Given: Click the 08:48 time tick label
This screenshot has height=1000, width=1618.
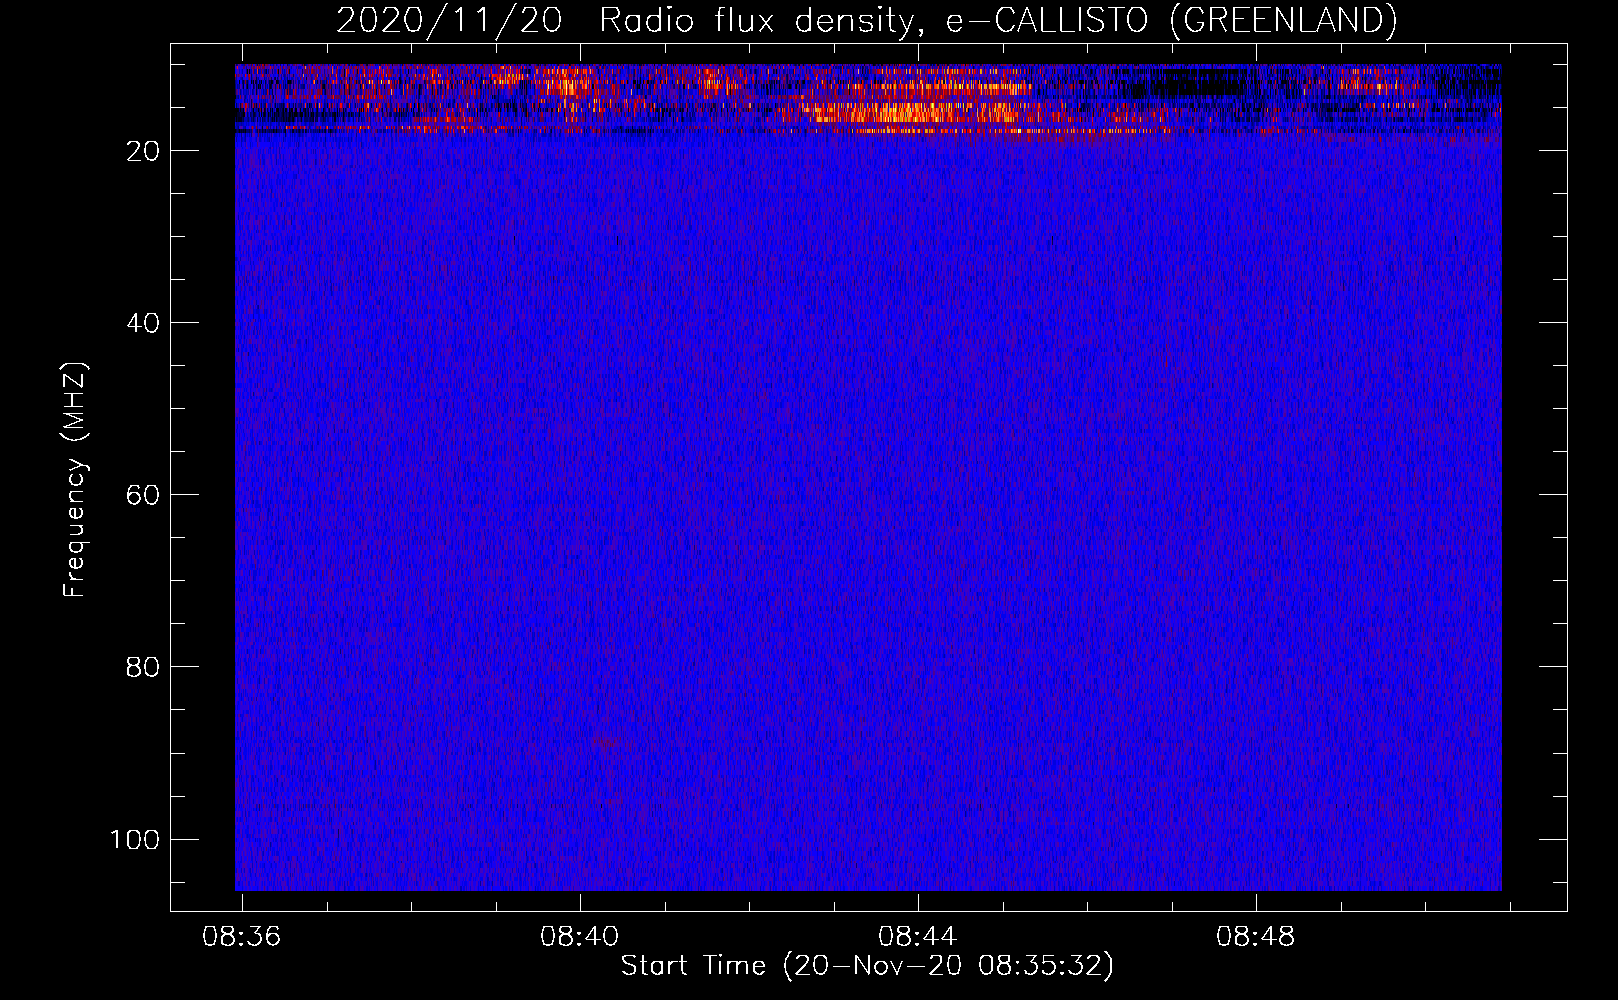Looking at the screenshot, I should point(1255,937).
